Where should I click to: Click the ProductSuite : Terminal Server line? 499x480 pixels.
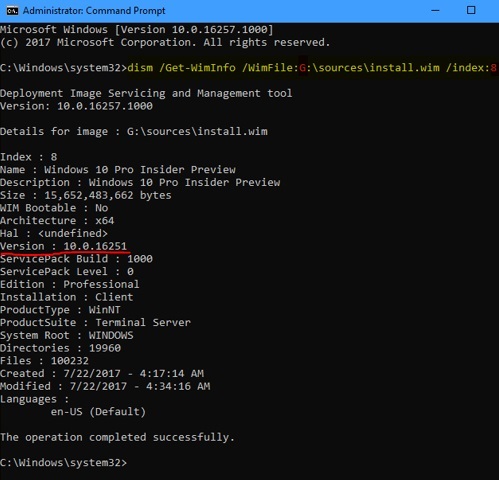tap(95, 323)
